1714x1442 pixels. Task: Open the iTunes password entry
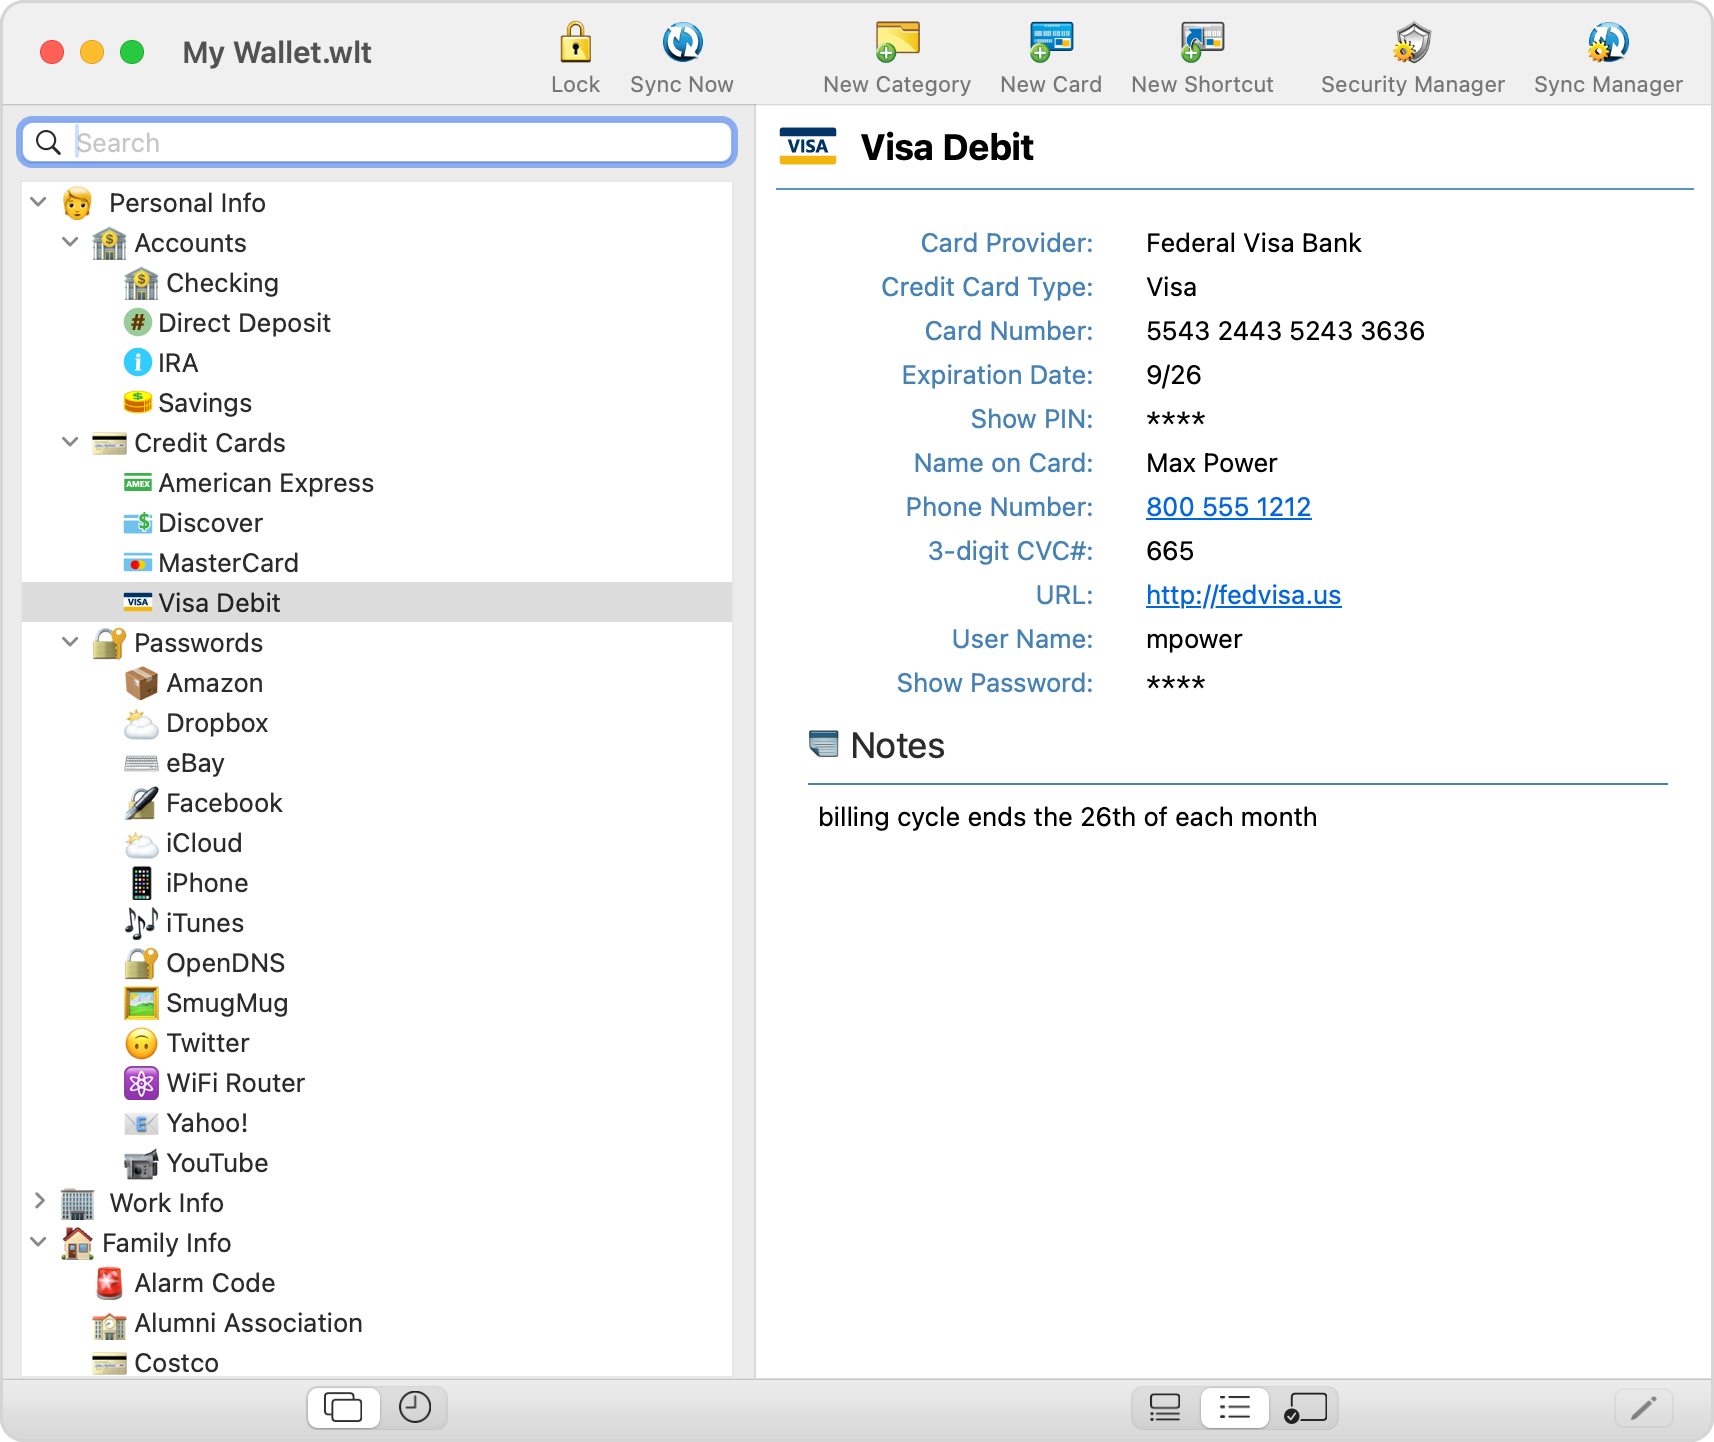tap(377, 923)
